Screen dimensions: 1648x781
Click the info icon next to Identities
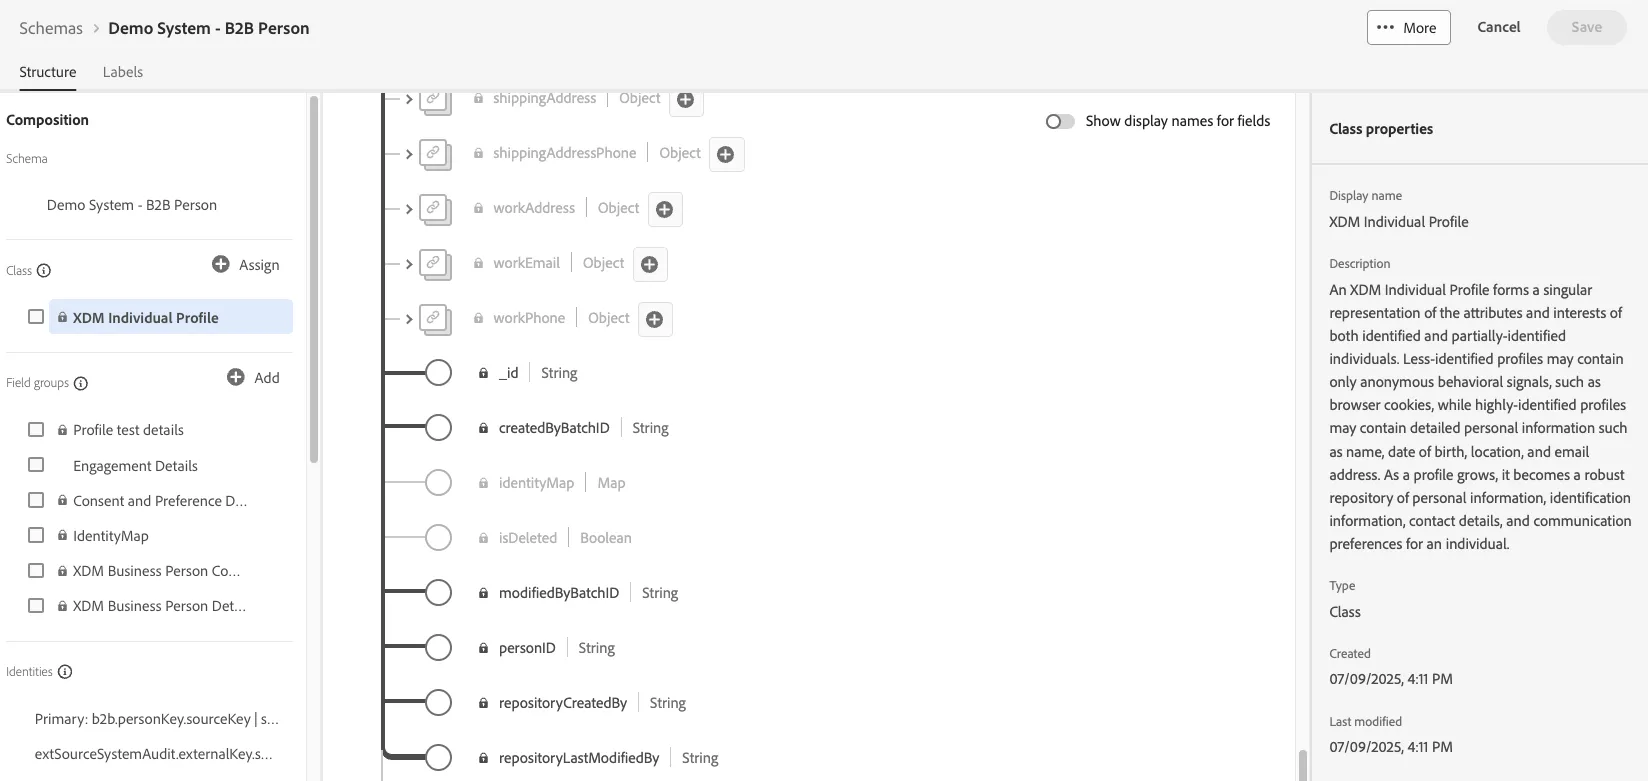pyautogui.click(x=65, y=672)
